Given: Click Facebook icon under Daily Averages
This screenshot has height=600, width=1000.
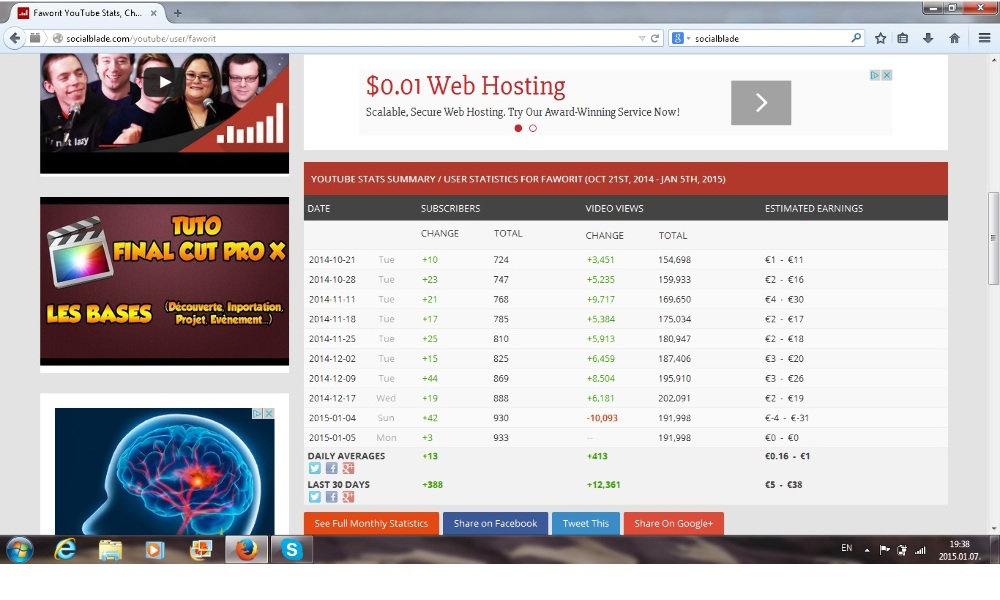Looking at the screenshot, I should point(332,468).
